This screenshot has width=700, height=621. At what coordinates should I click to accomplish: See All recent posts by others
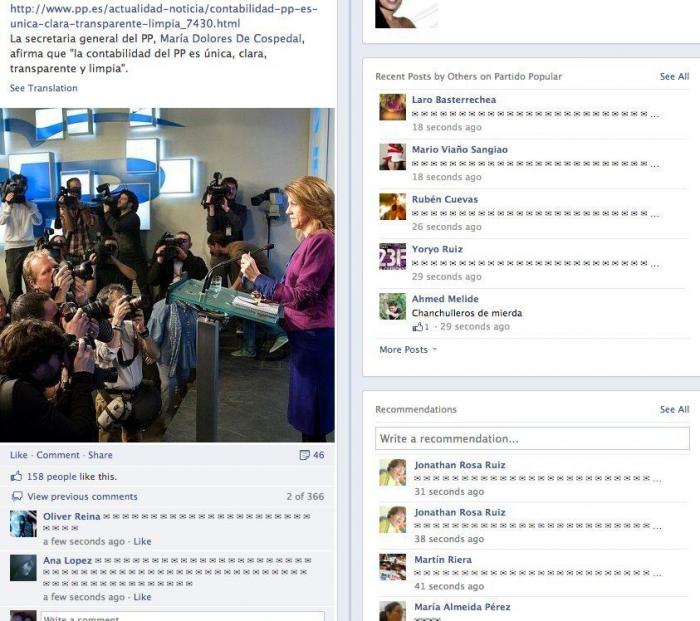674,76
